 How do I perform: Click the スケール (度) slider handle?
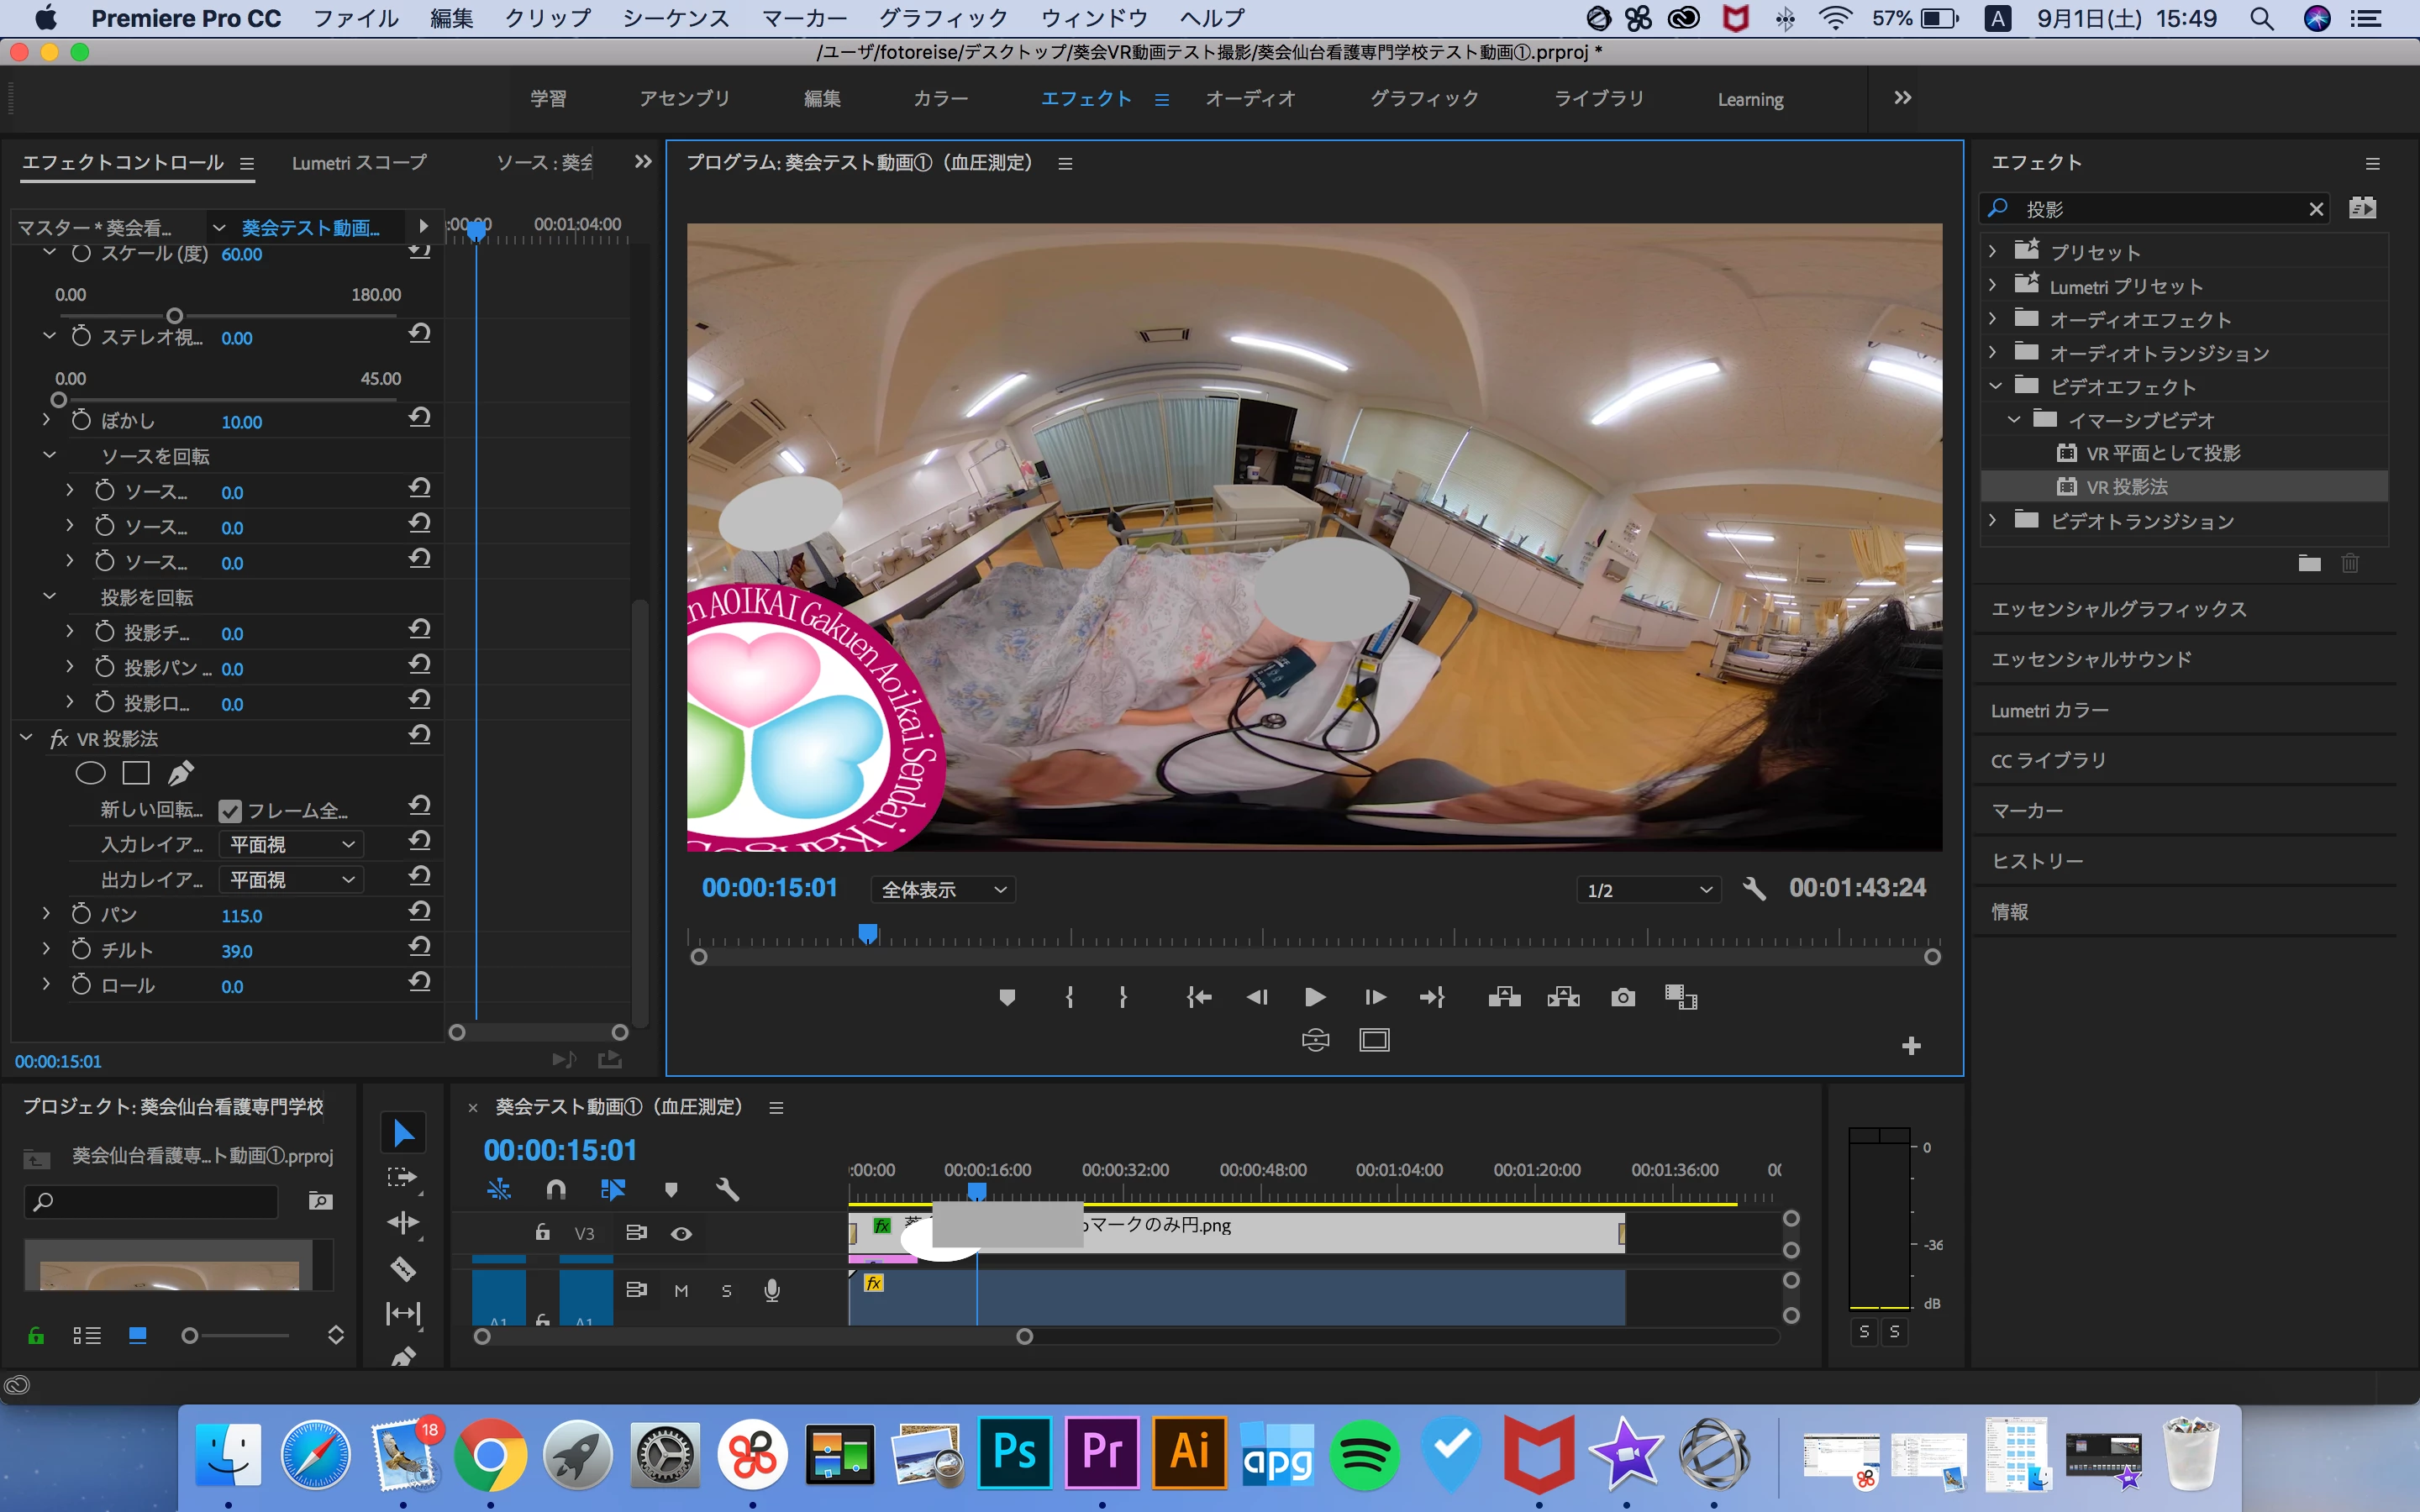(x=174, y=316)
